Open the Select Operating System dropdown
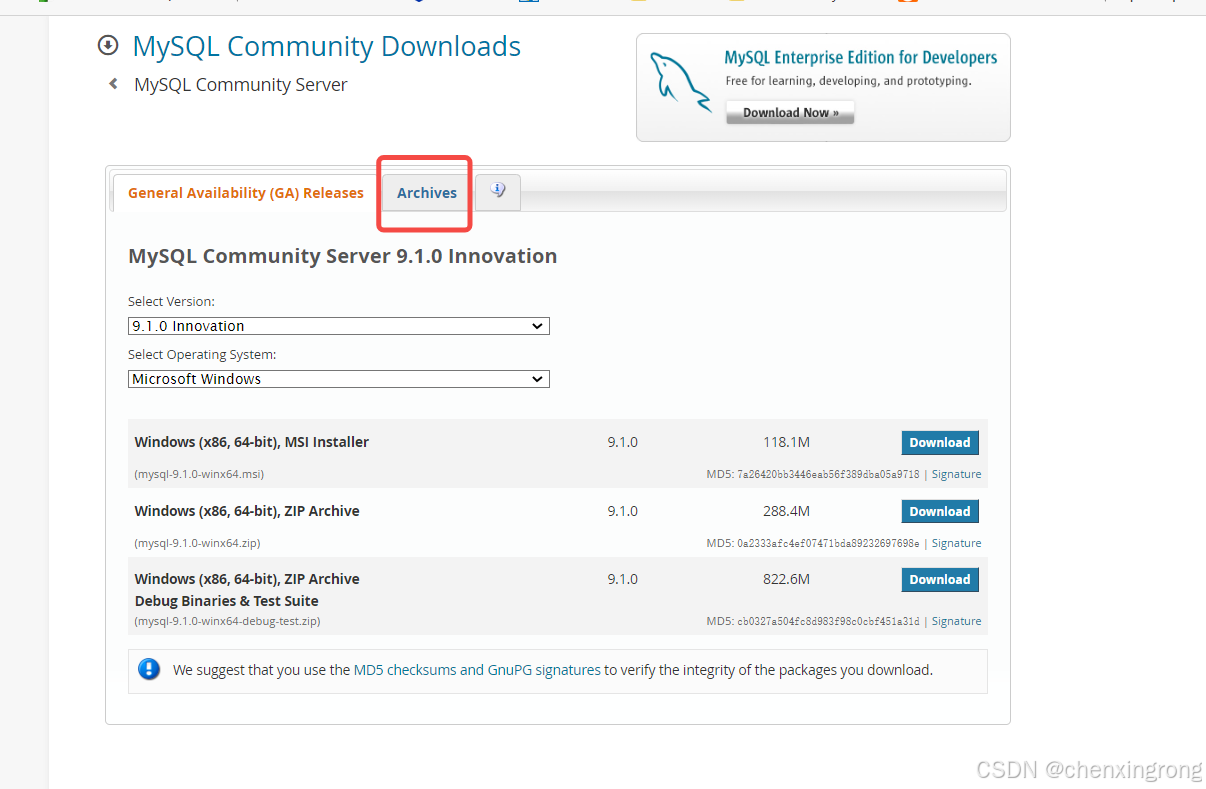The width and height of the screenshot is (1206, 789). [x=339, y=379]
